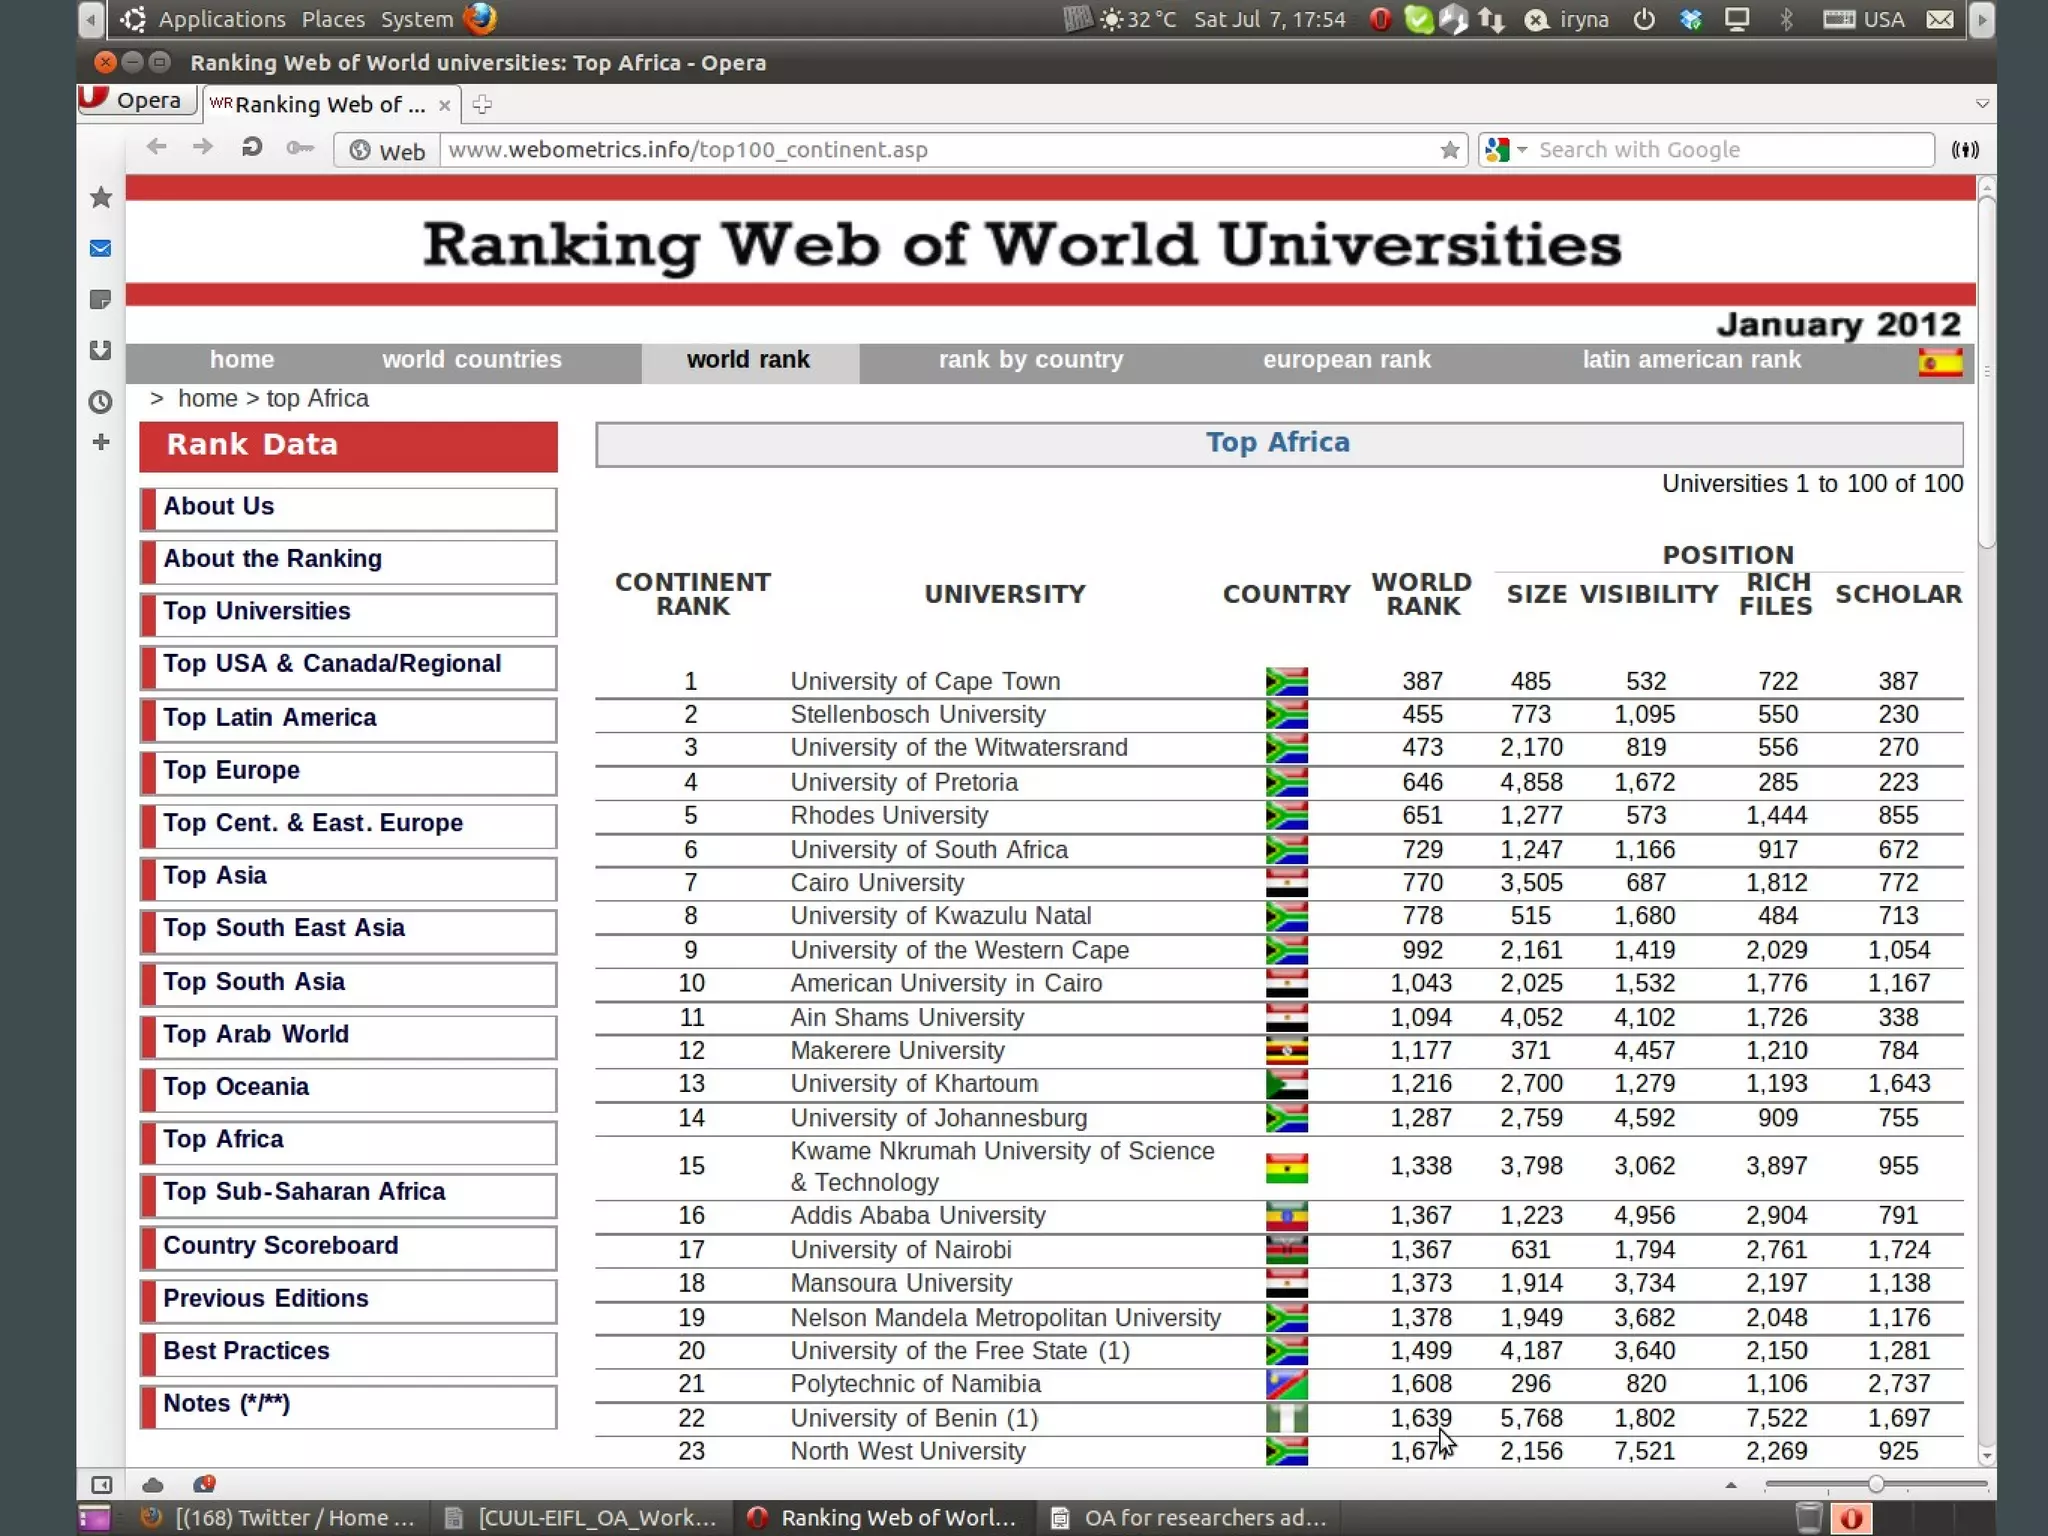Screen dimensions: 2048x1536
Task: Click the Reload page button
Action: tap(251, 148)
